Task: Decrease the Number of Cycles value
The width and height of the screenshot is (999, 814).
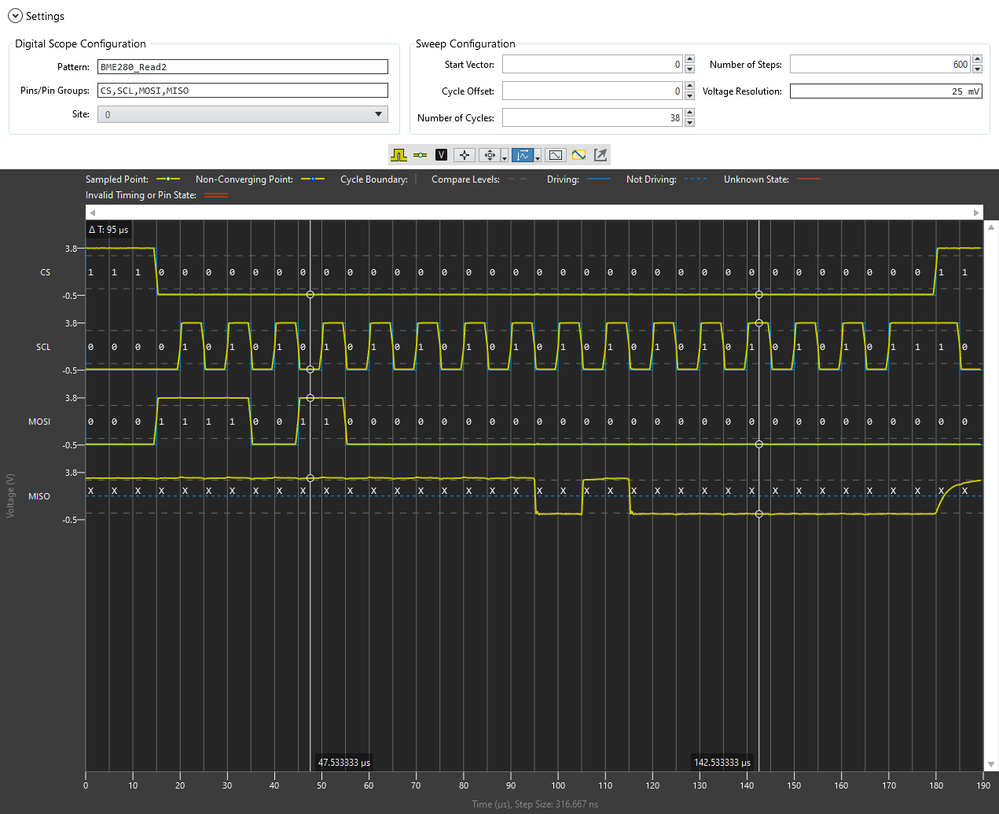Action: point(689,122)
